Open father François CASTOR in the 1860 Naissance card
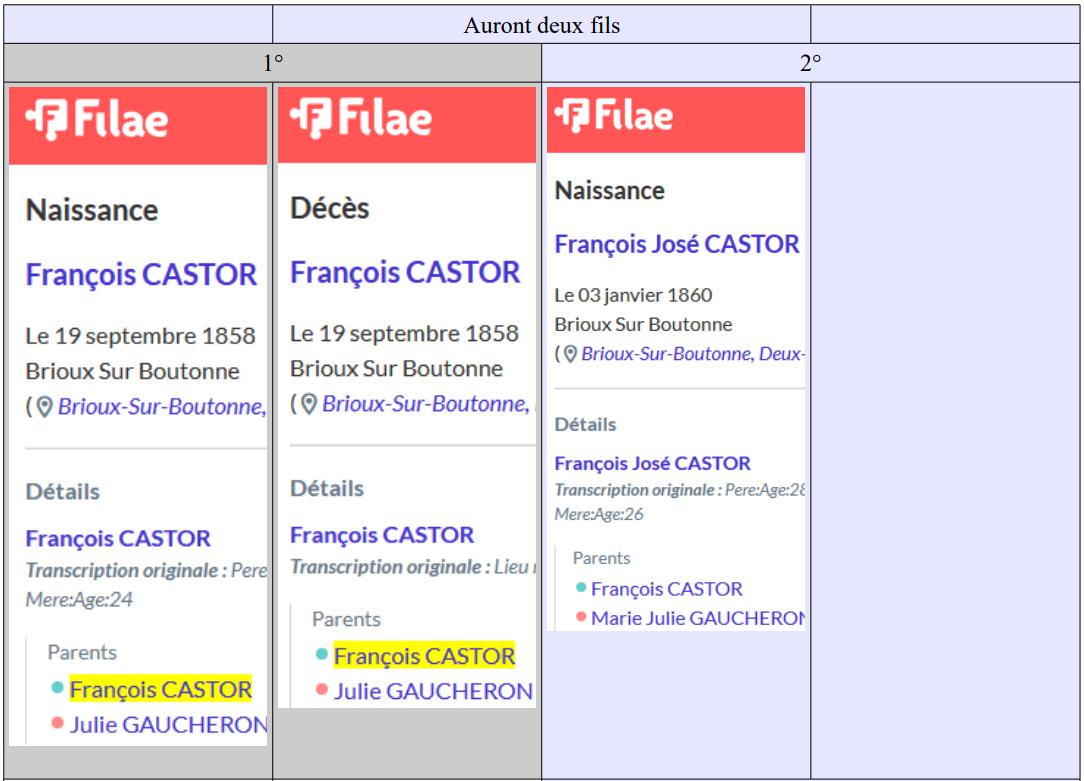Viewport: 1084px width, 781px height. pyautogui.click(x=666, y=589)
